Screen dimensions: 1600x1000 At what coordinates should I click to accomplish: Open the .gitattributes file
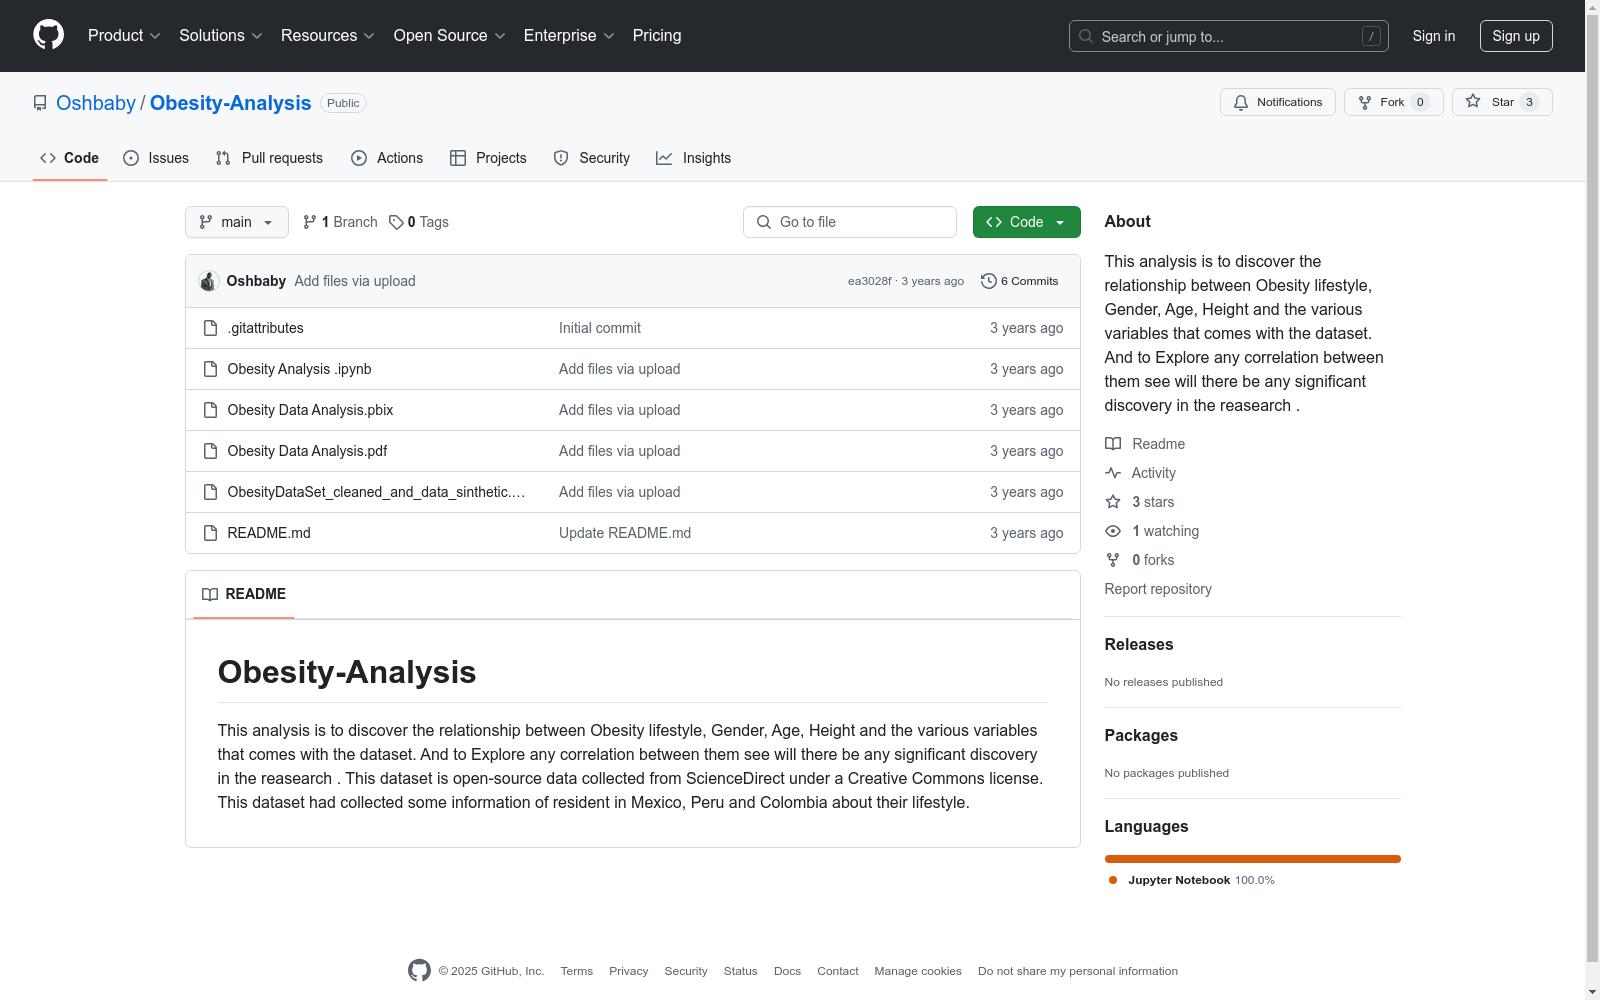point(265,328)
